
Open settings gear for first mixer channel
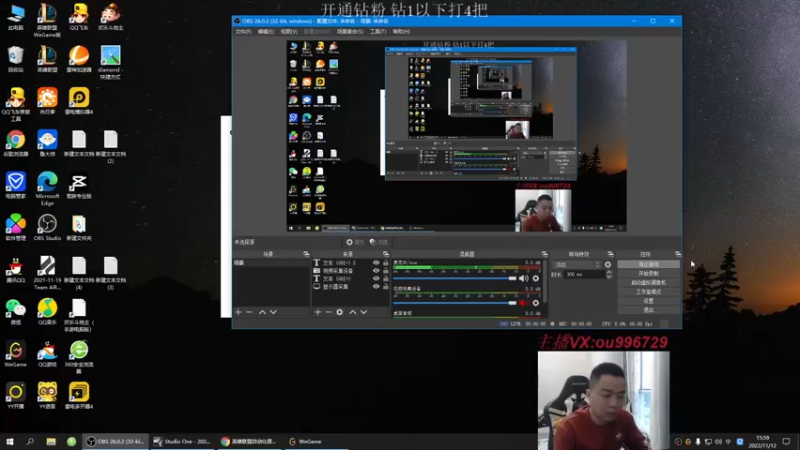tap(536, 278)
